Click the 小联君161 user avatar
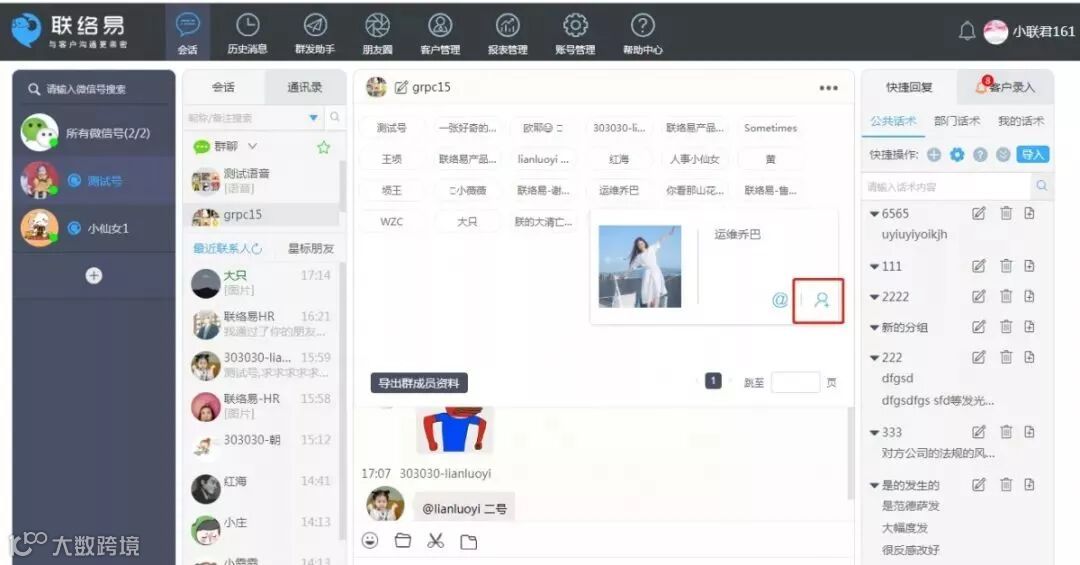The width and height of the screenshot is (1080, 565). pyautogui.click(x=995, y=32)
